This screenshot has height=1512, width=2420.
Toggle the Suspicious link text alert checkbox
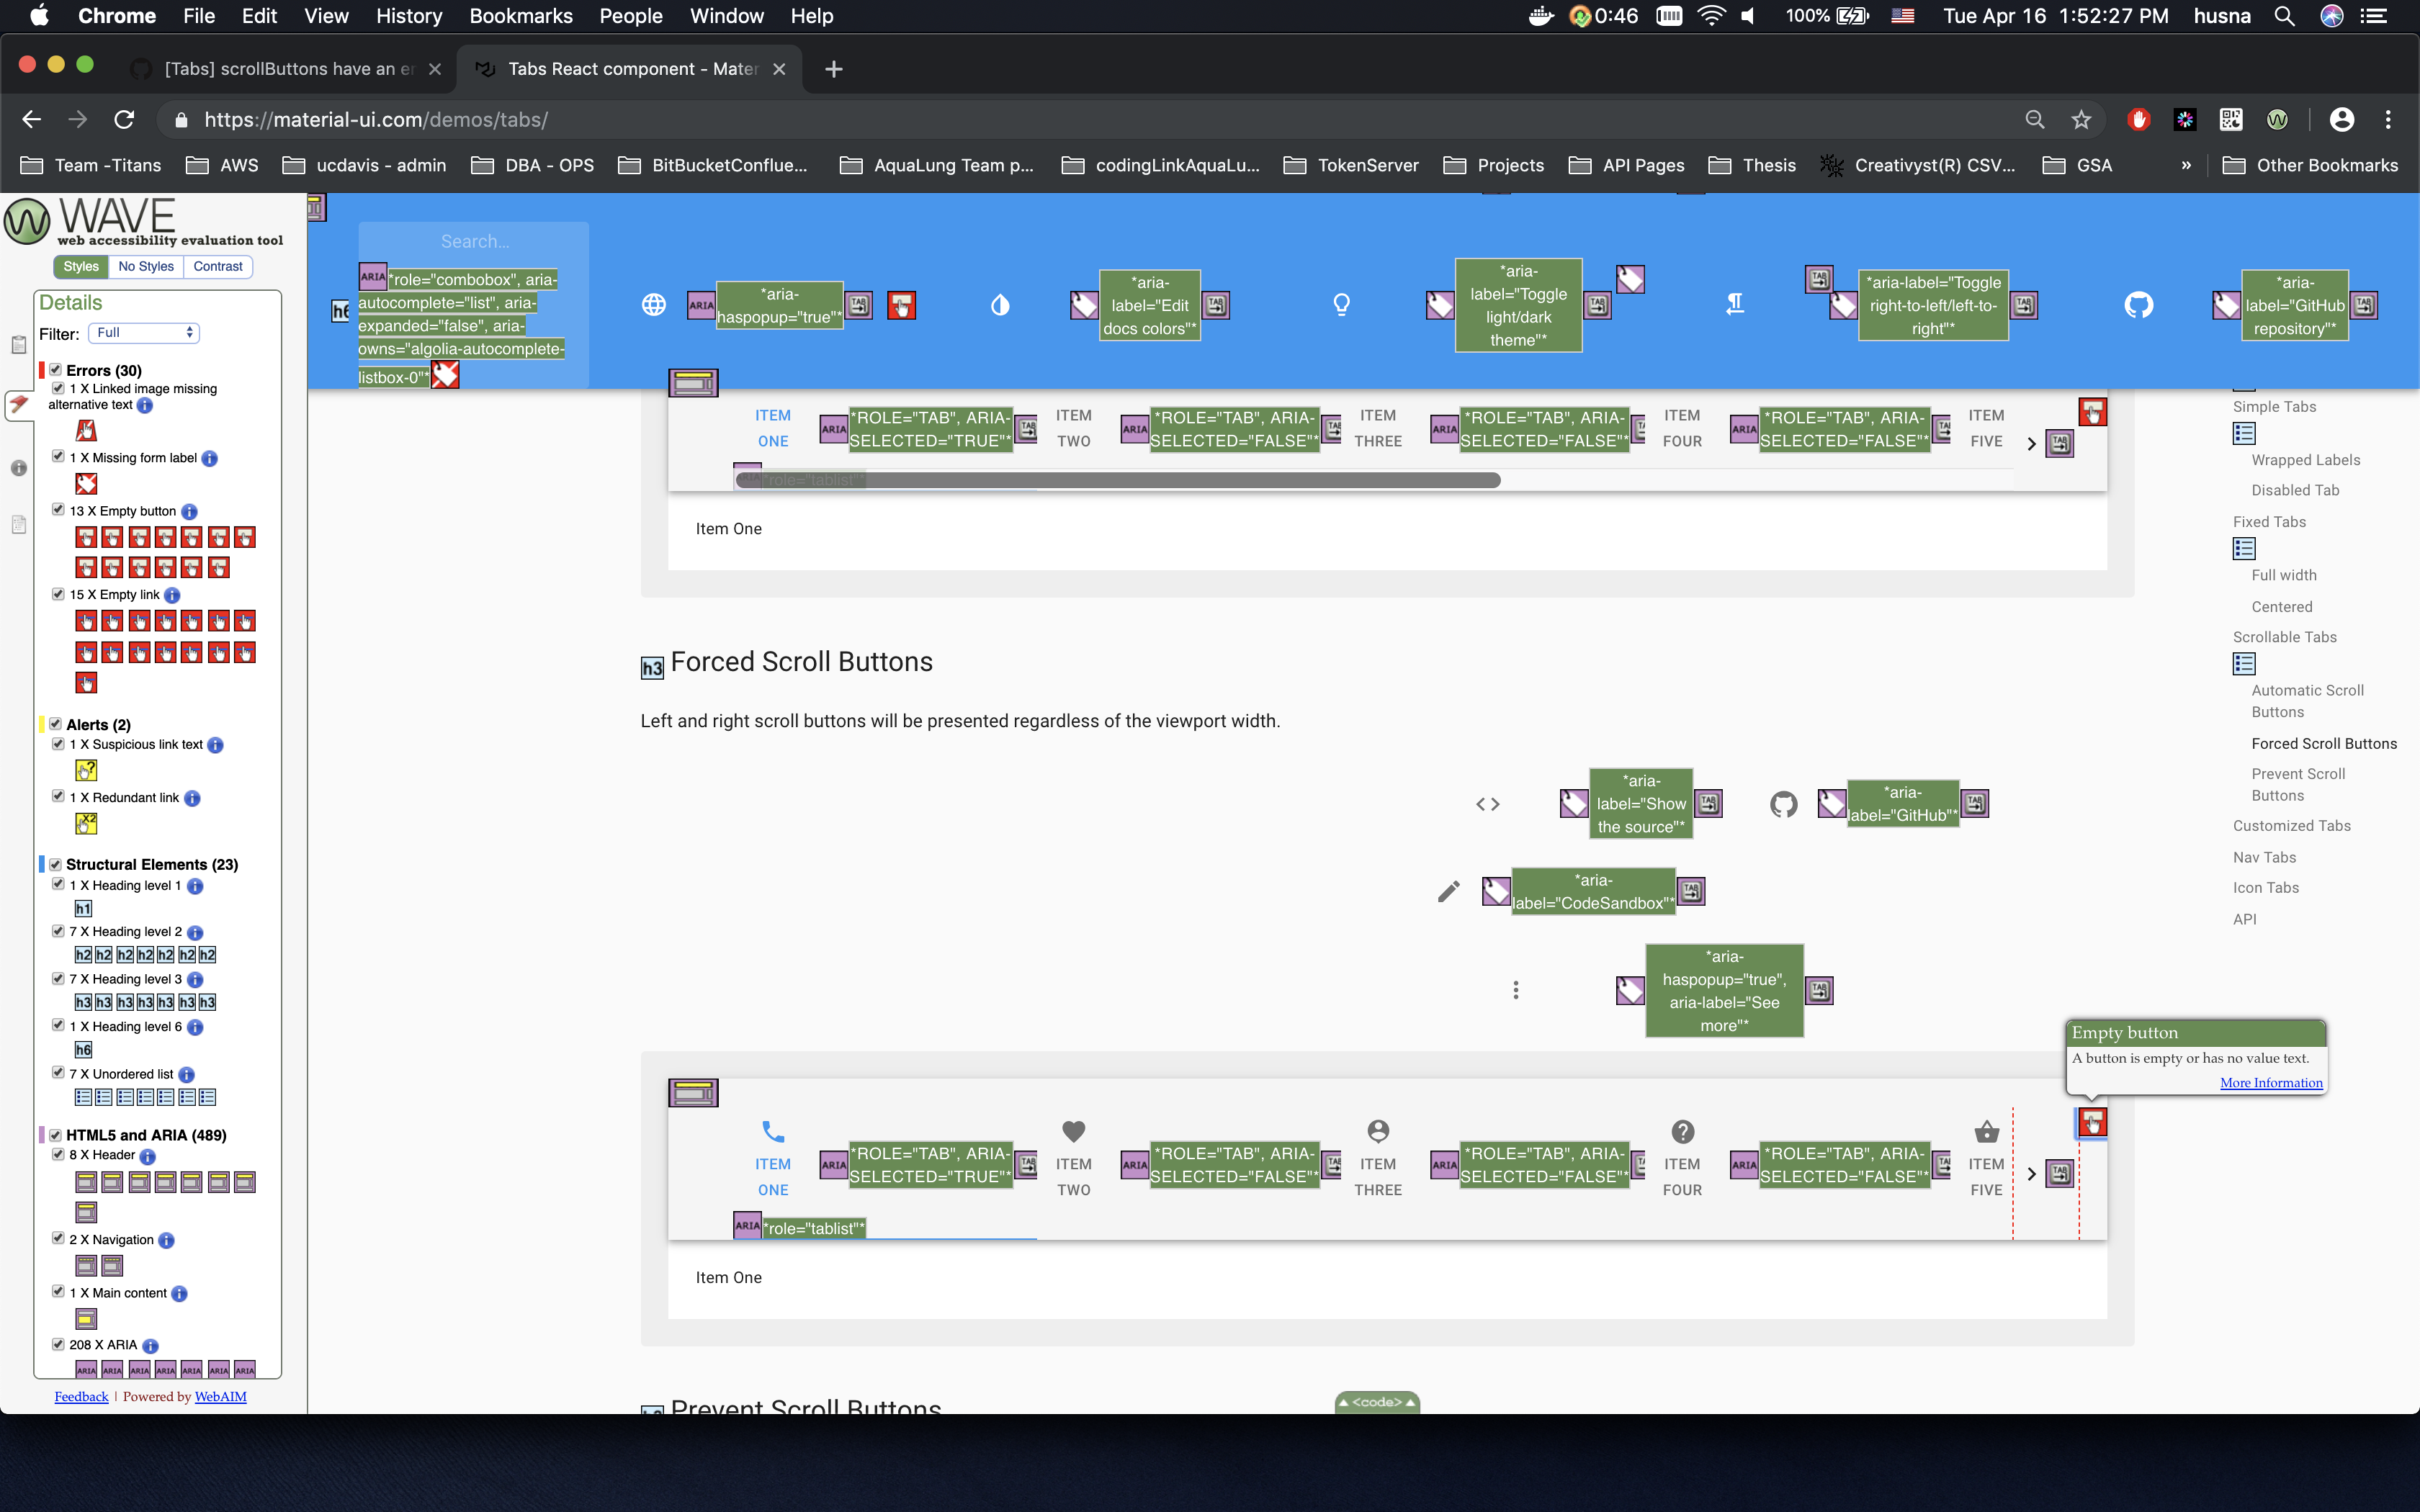pos(57,743)
